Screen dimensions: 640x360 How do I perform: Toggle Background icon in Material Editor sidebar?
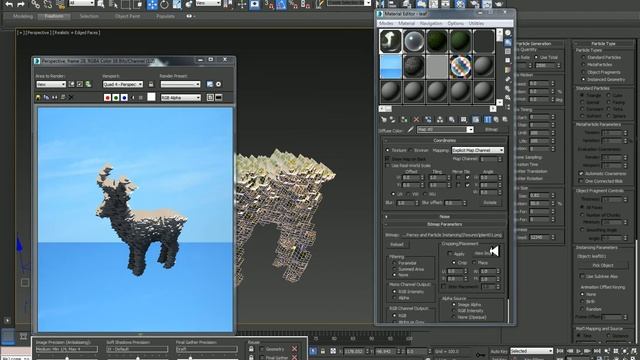tap(508, 51)
